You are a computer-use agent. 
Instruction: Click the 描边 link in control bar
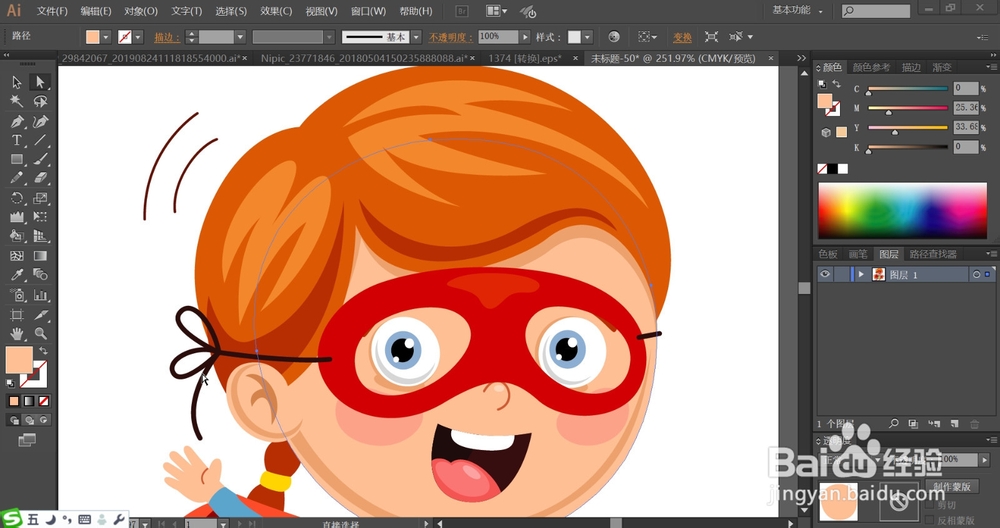point(167,38)
